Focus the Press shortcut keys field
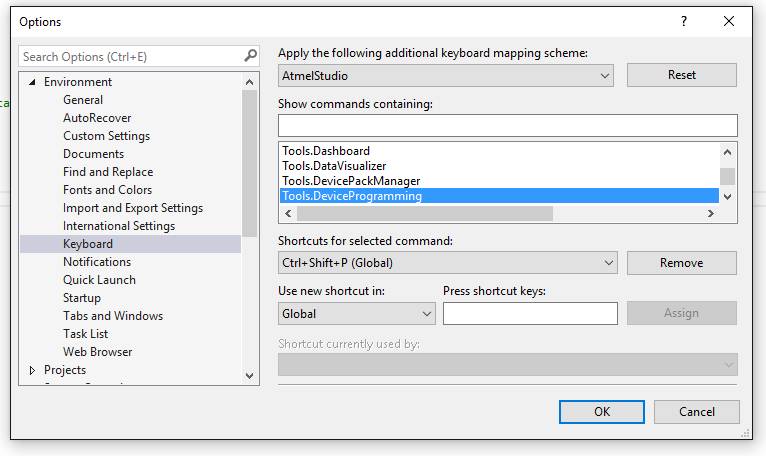Image resolution: width=766 pixels, height=456 pixels. pos(530,314)
